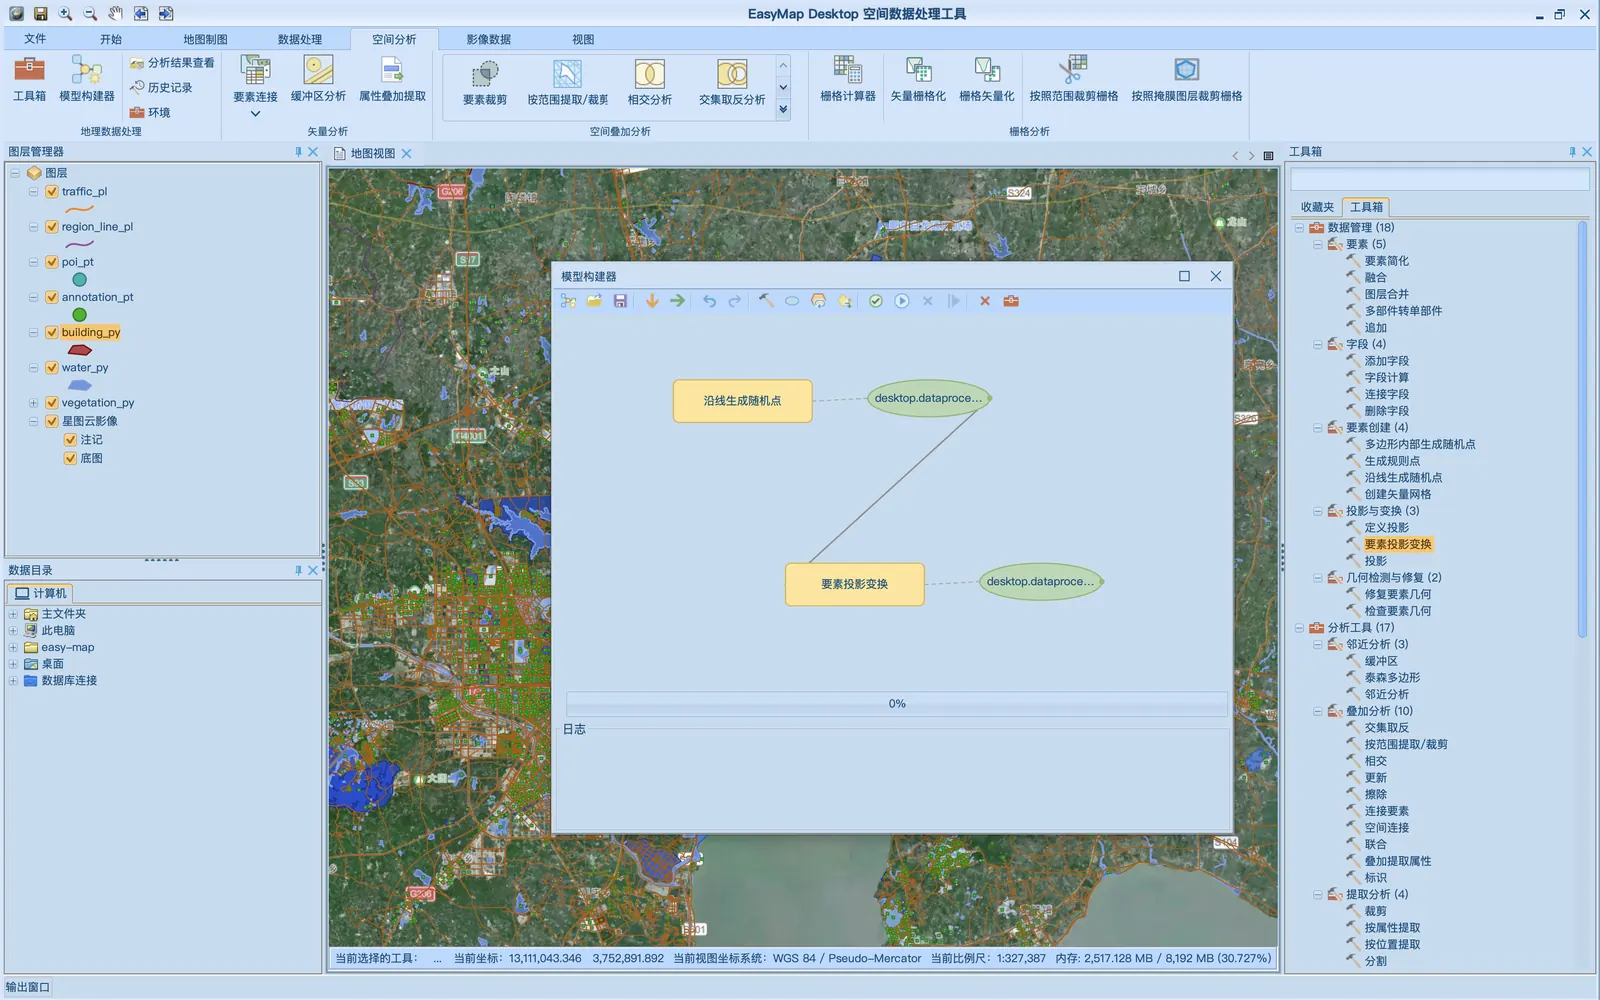Click toolbox tree vertical scrollbar

click(x=1582, y=430)
